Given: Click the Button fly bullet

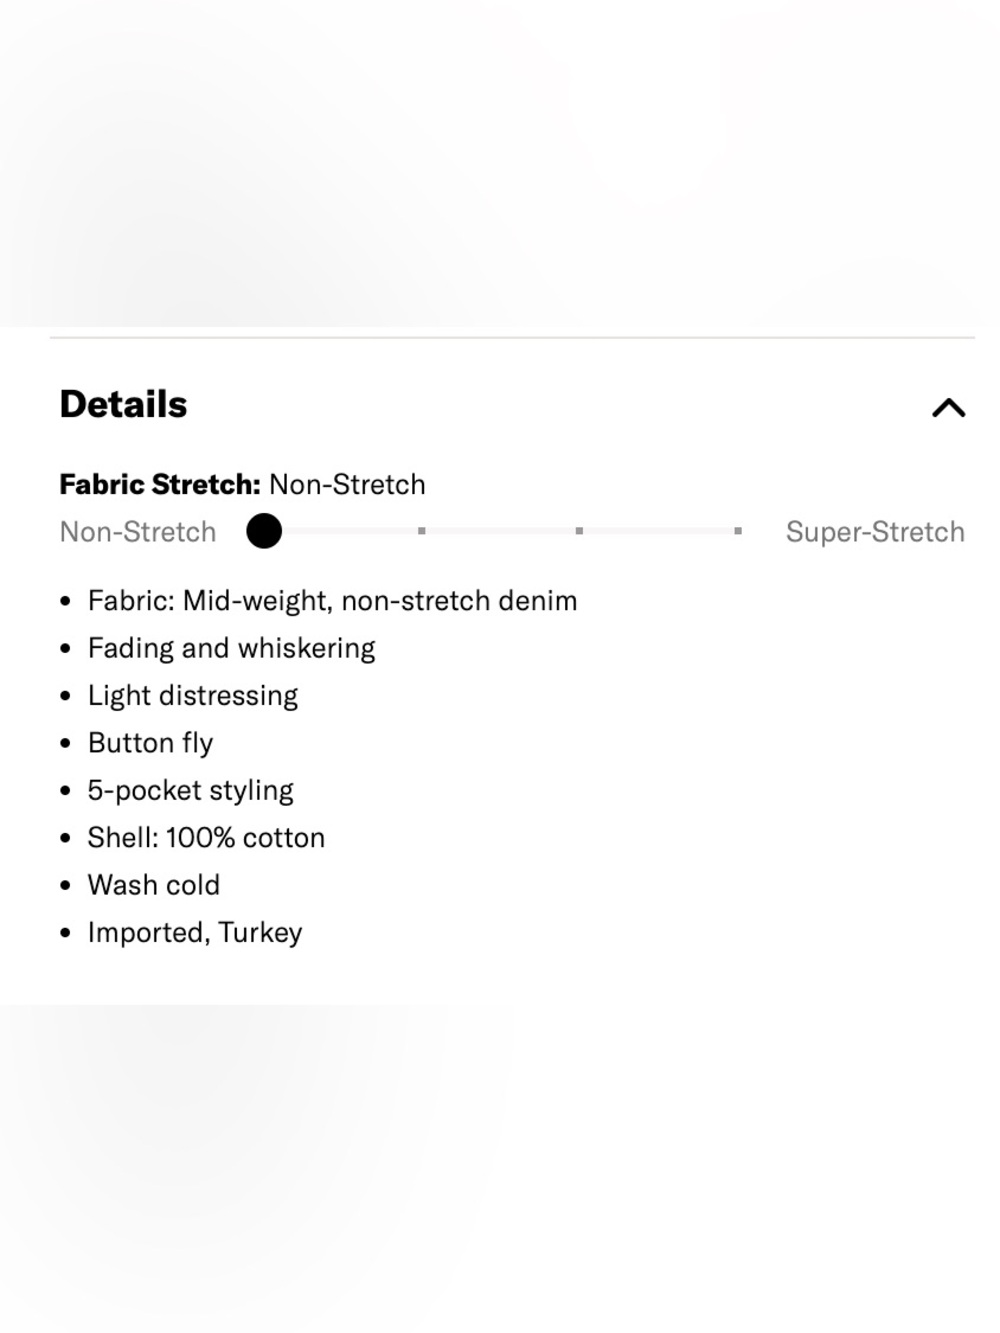Looking at the screenshot, I should pyautogui.click(x=150, y=743).
